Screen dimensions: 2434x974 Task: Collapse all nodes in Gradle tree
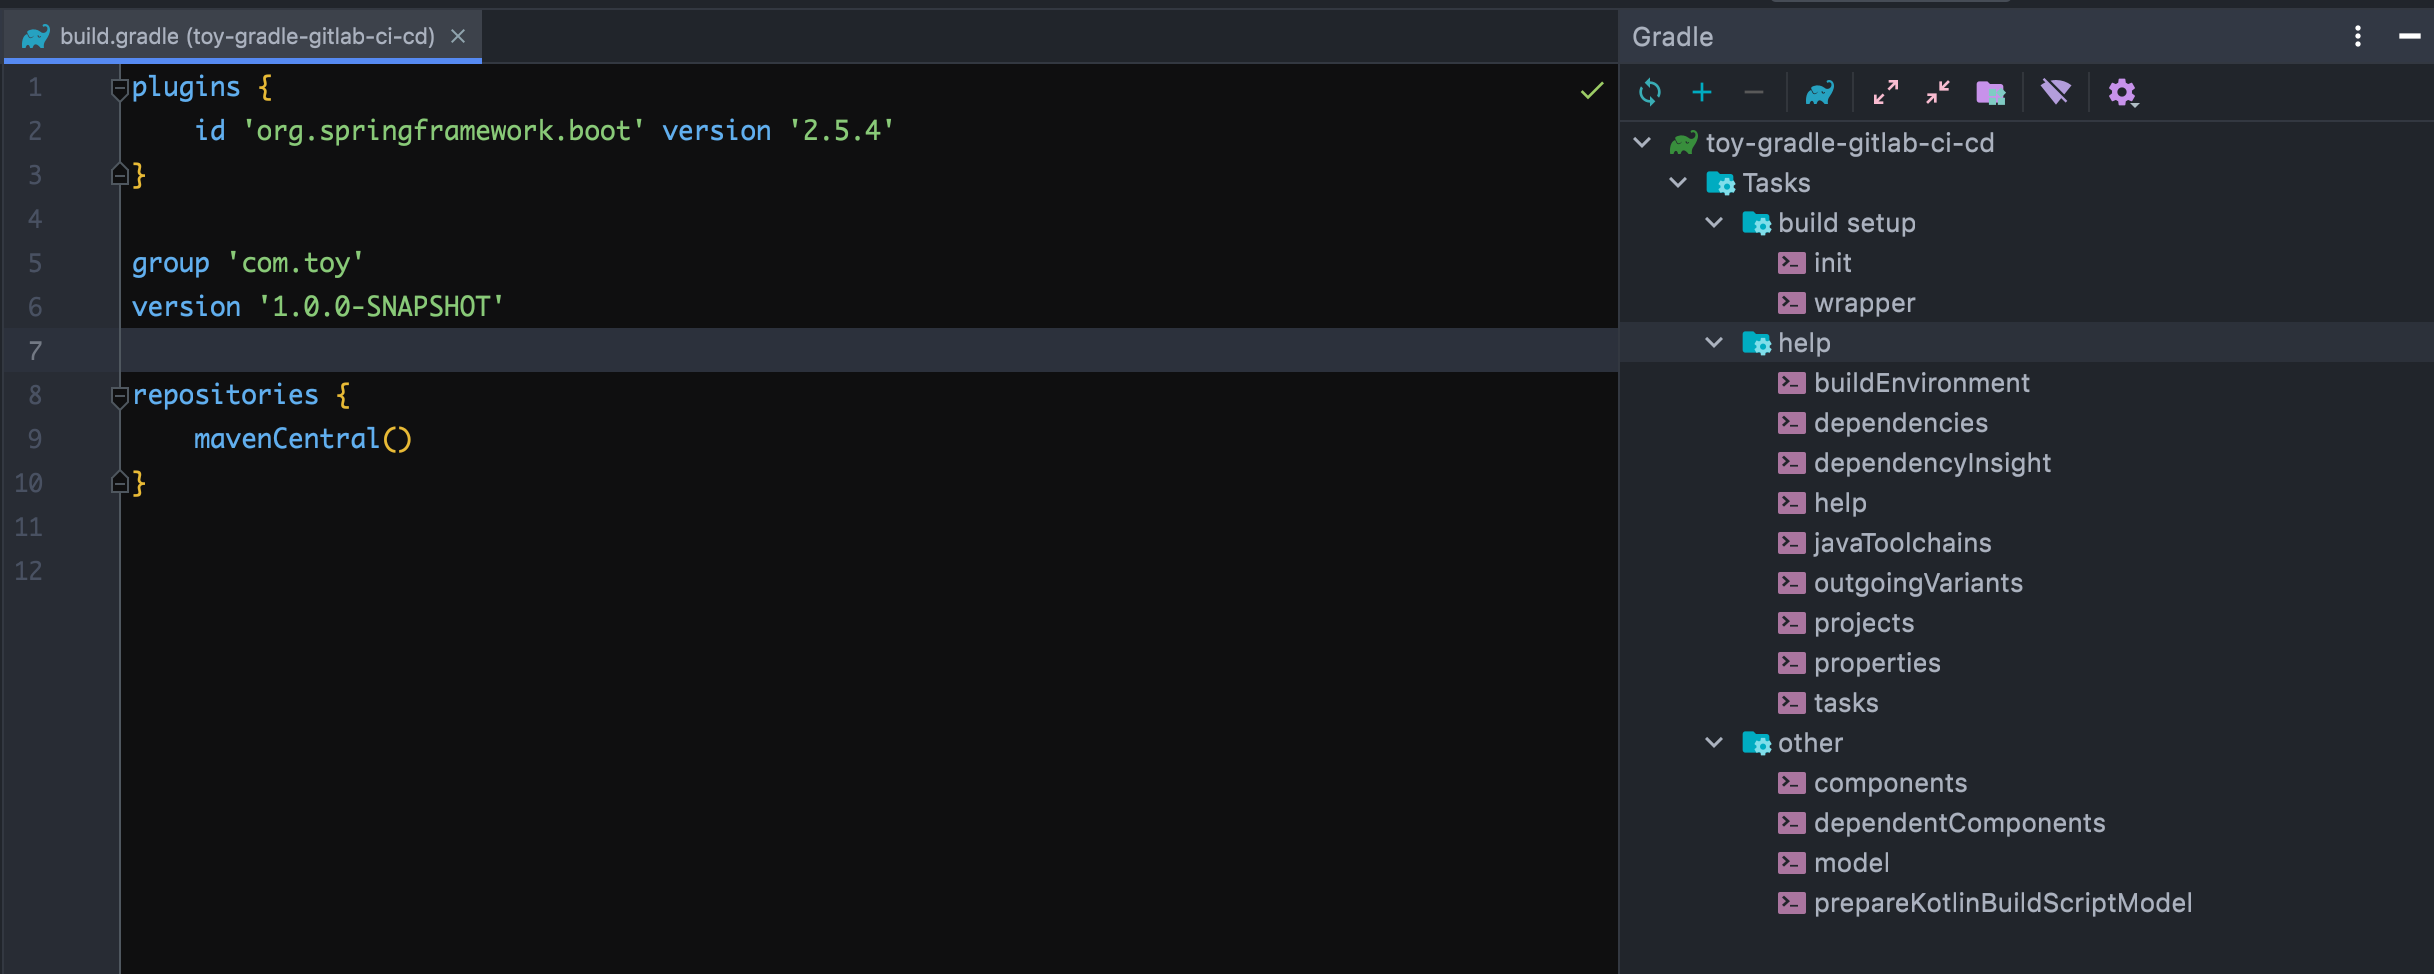tap(1938, 93)
